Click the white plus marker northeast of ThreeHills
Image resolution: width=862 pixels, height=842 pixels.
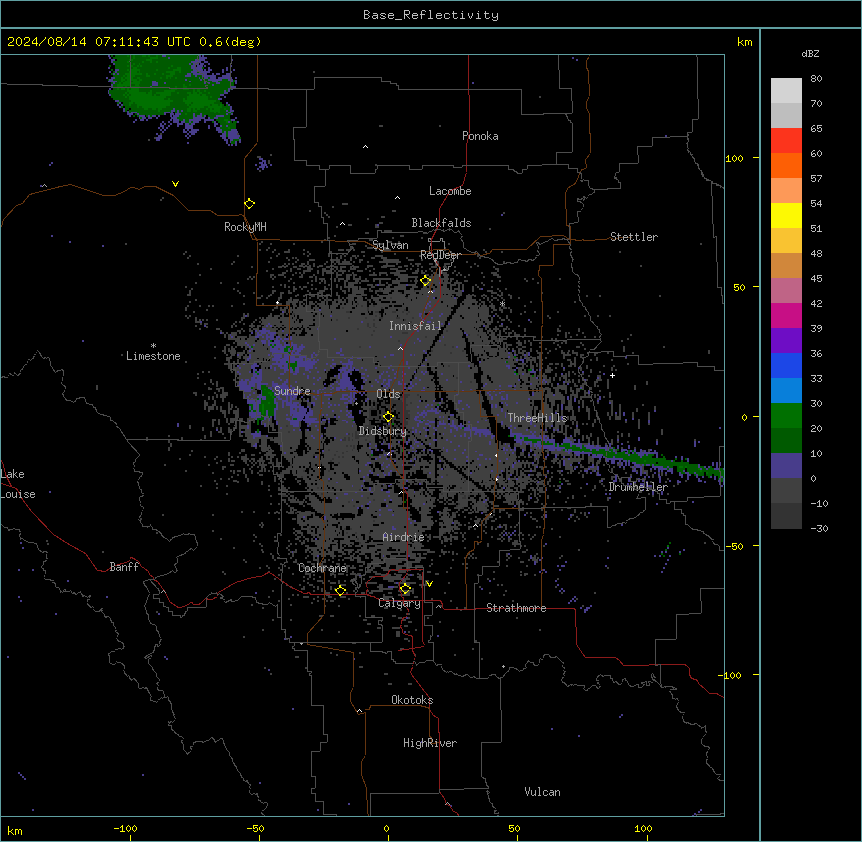[x=612, y=375]
